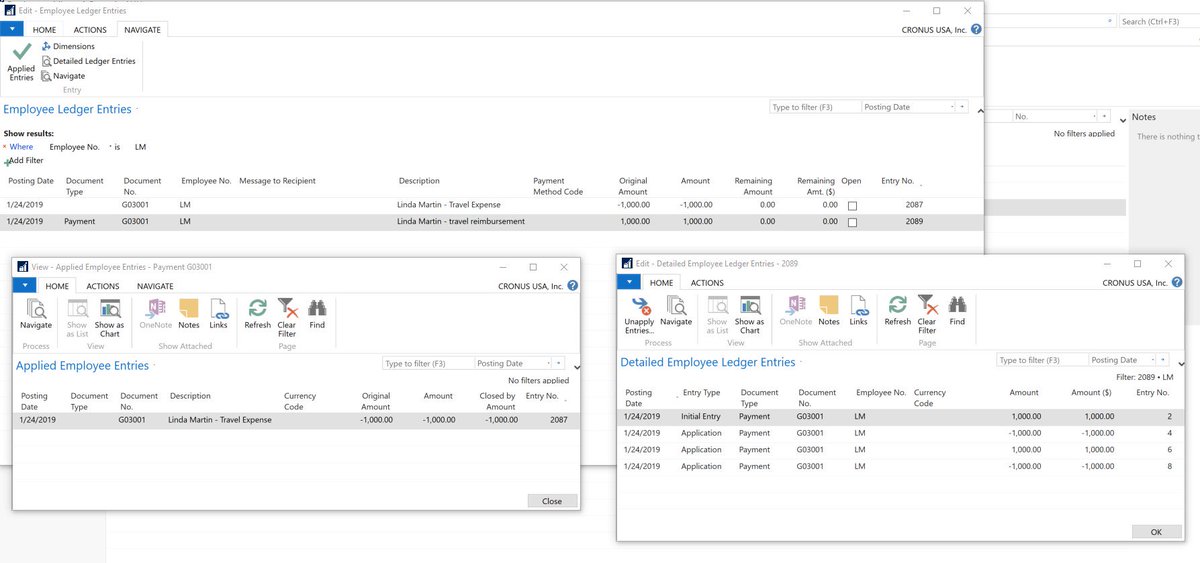The image size is (1200, 563).
Task: Click background Search (Ctrl+F3) box
Action: (x=1158, y=21)
